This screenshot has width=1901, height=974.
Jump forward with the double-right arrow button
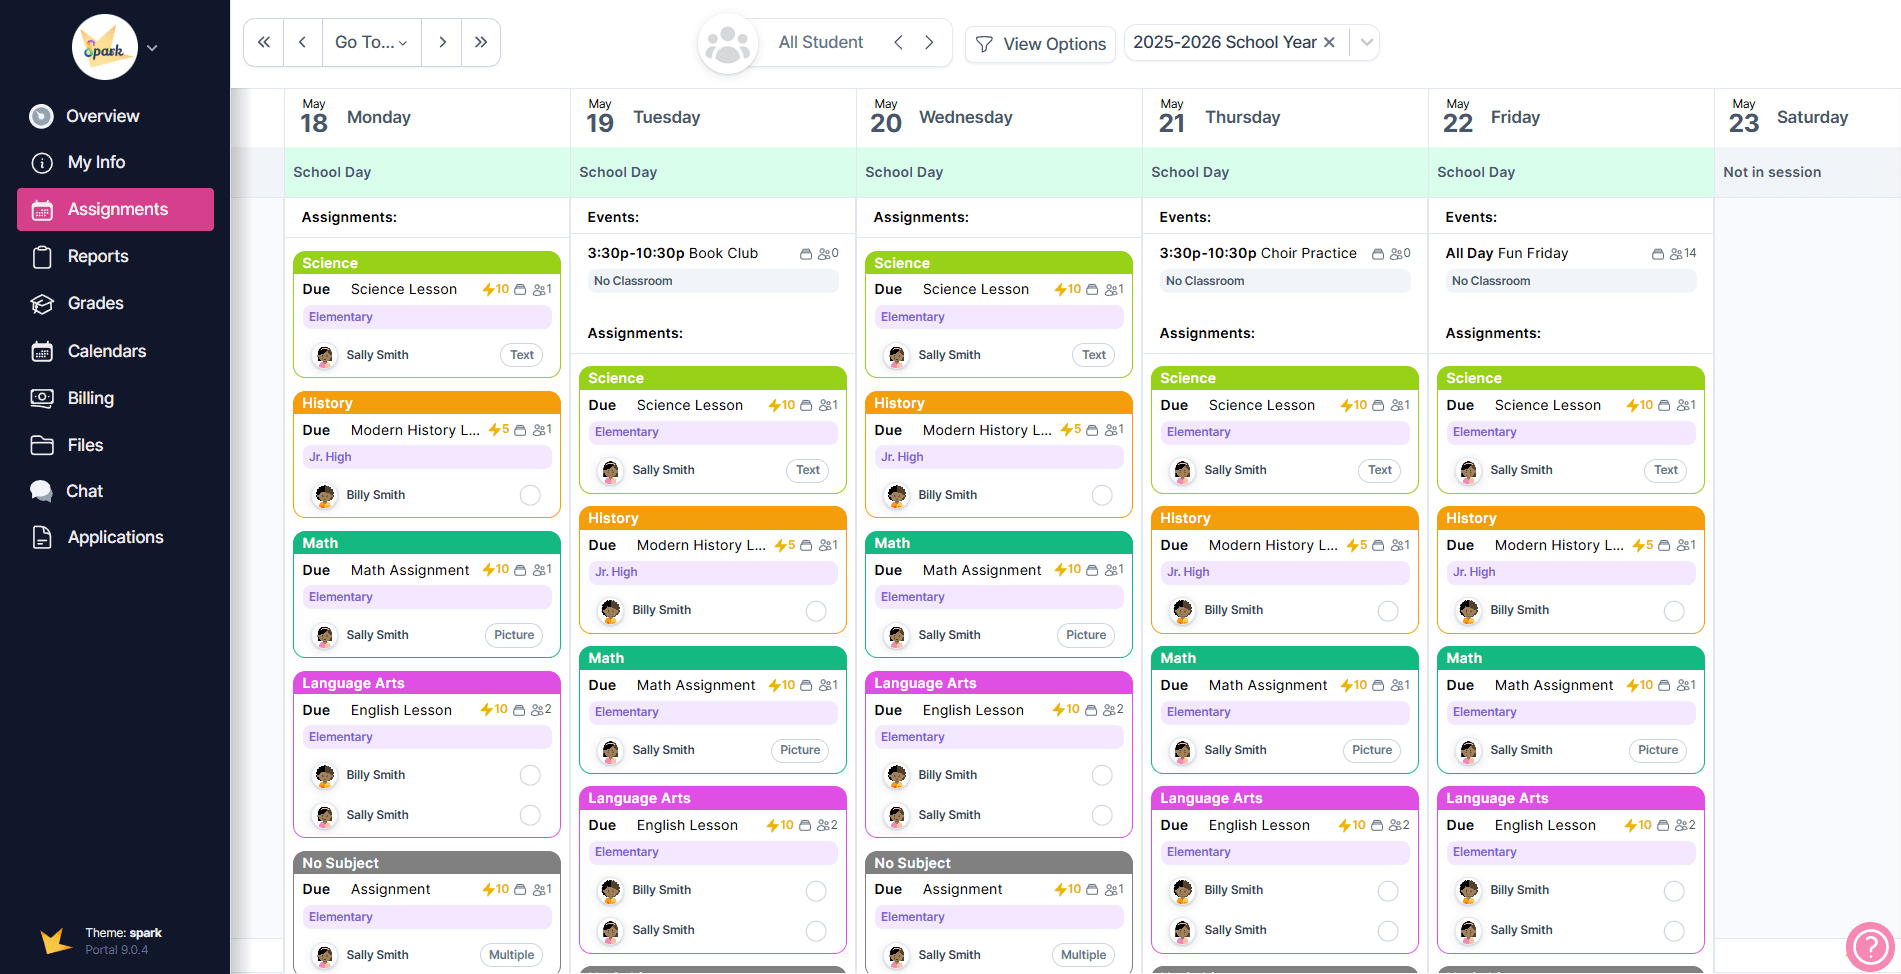click(481, 42)
